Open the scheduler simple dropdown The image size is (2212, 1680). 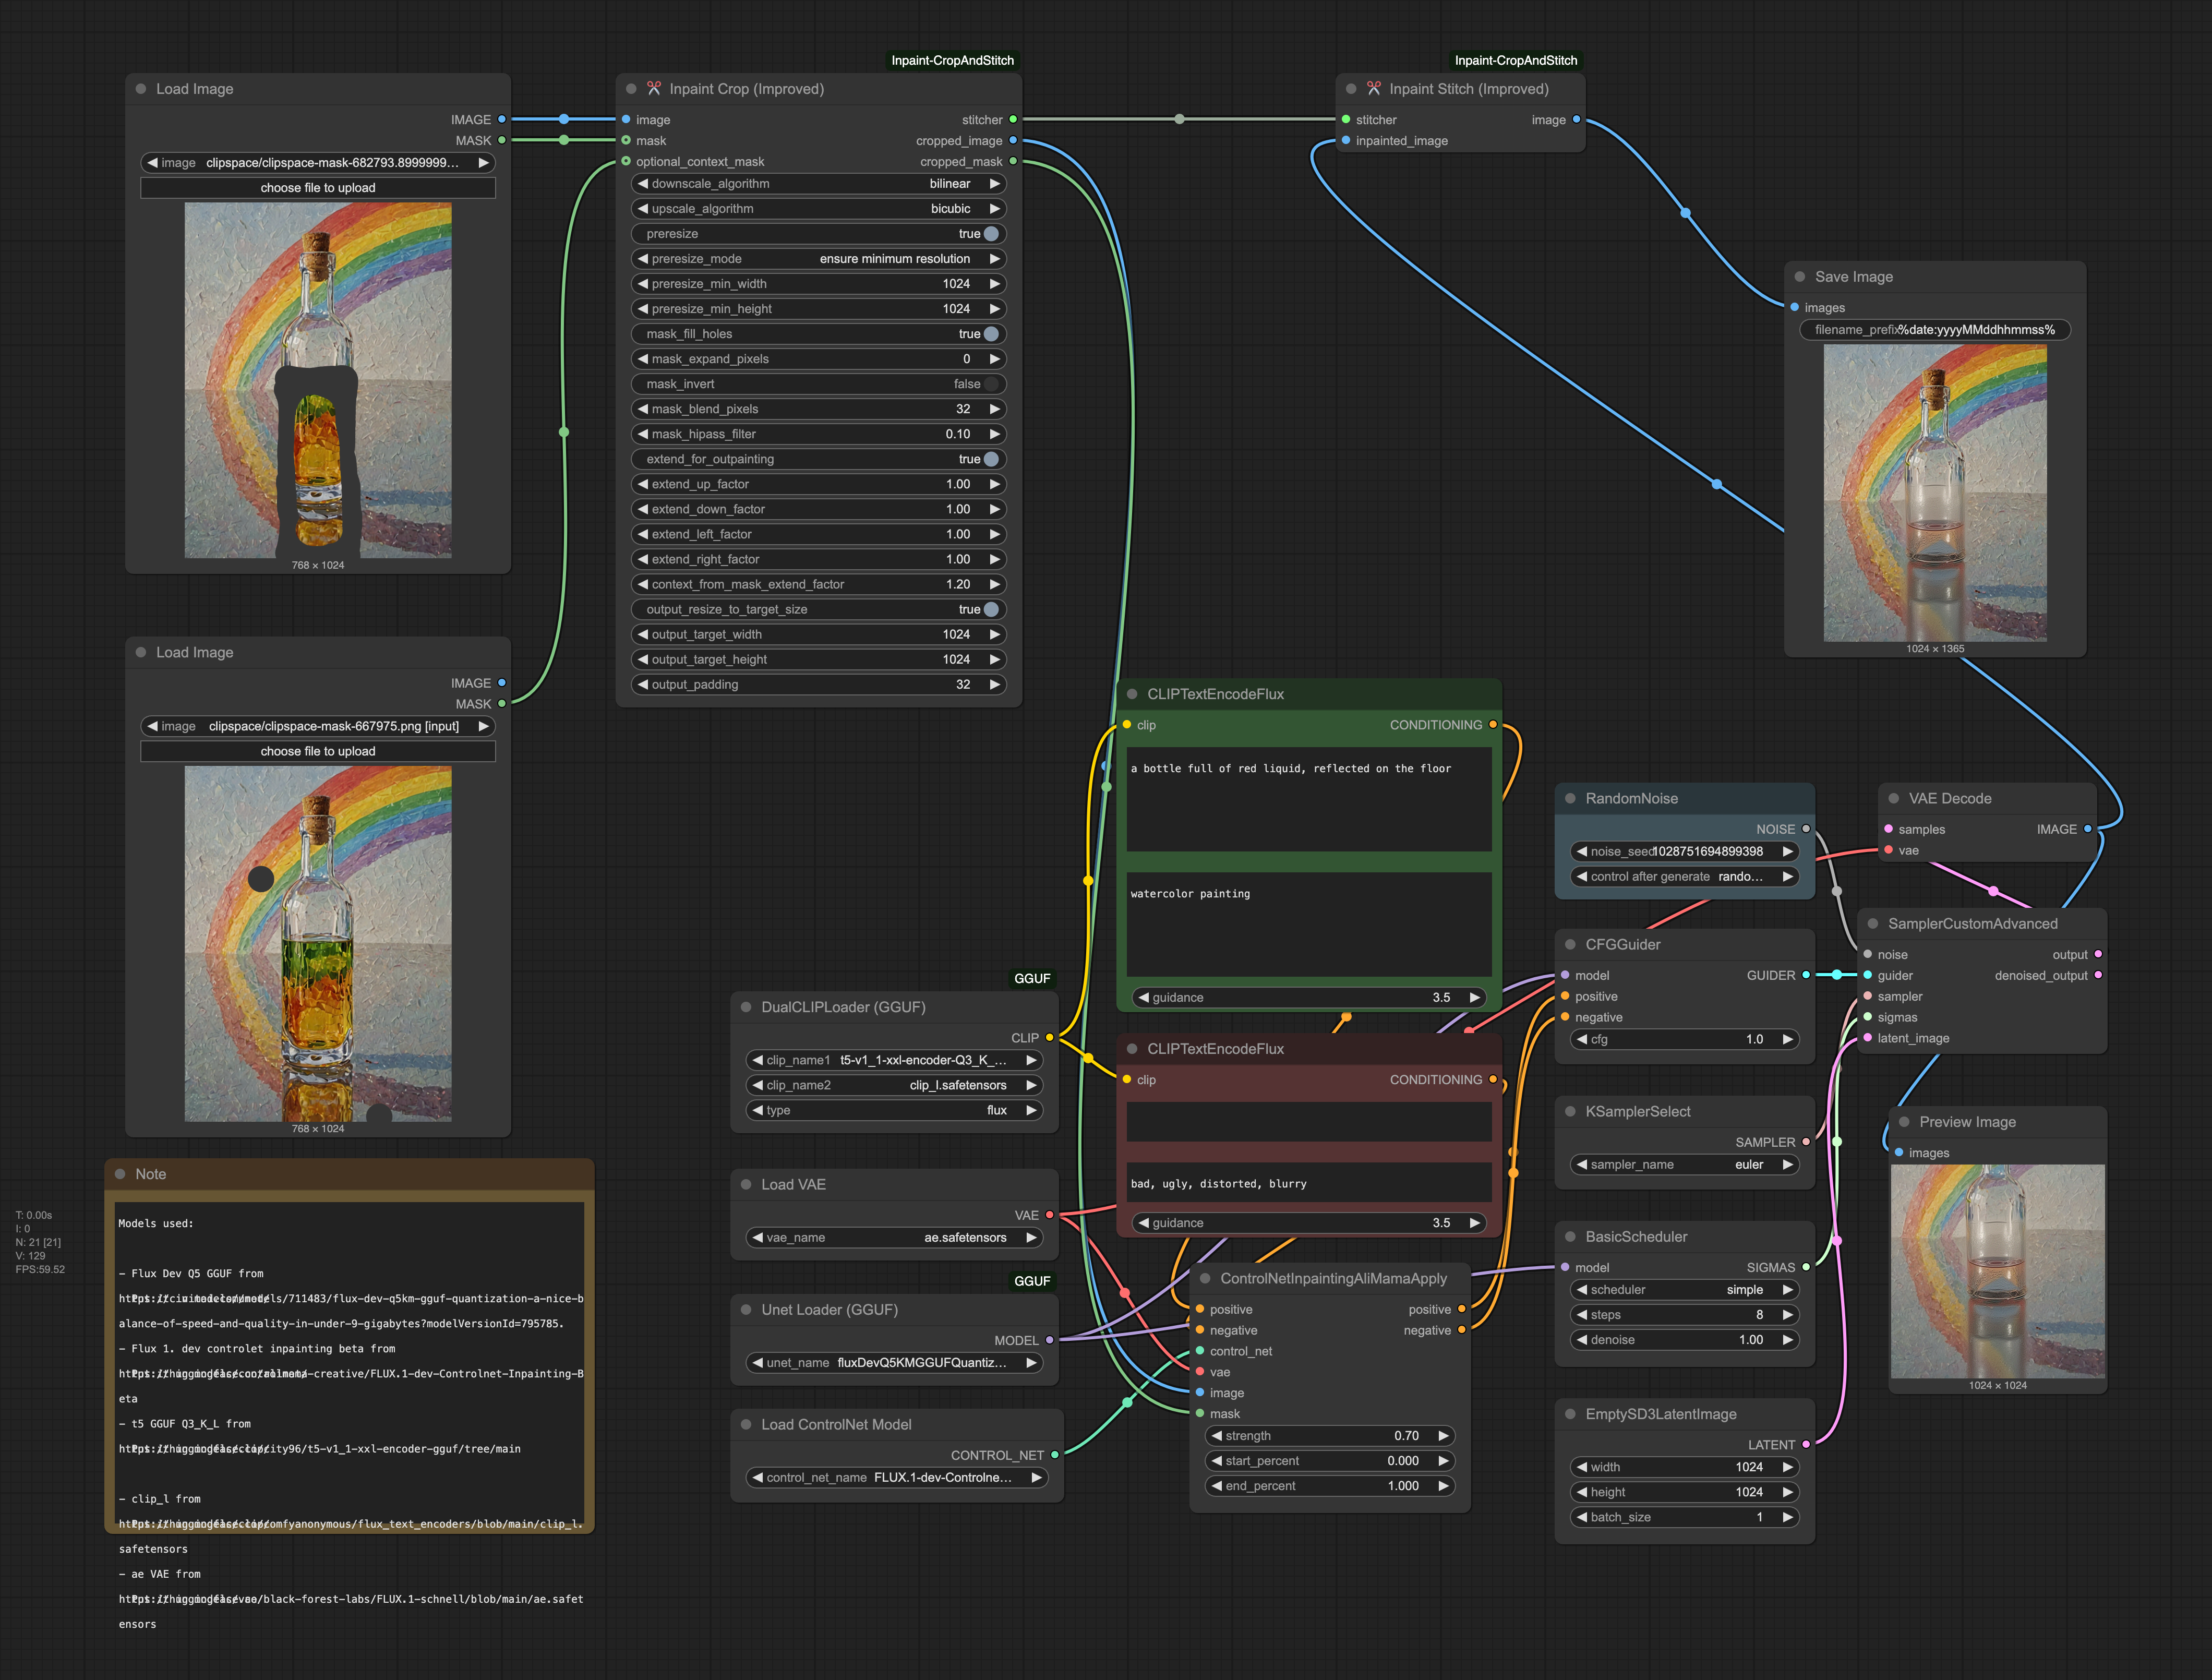pyautogui.click(x=1684, y=1290)
